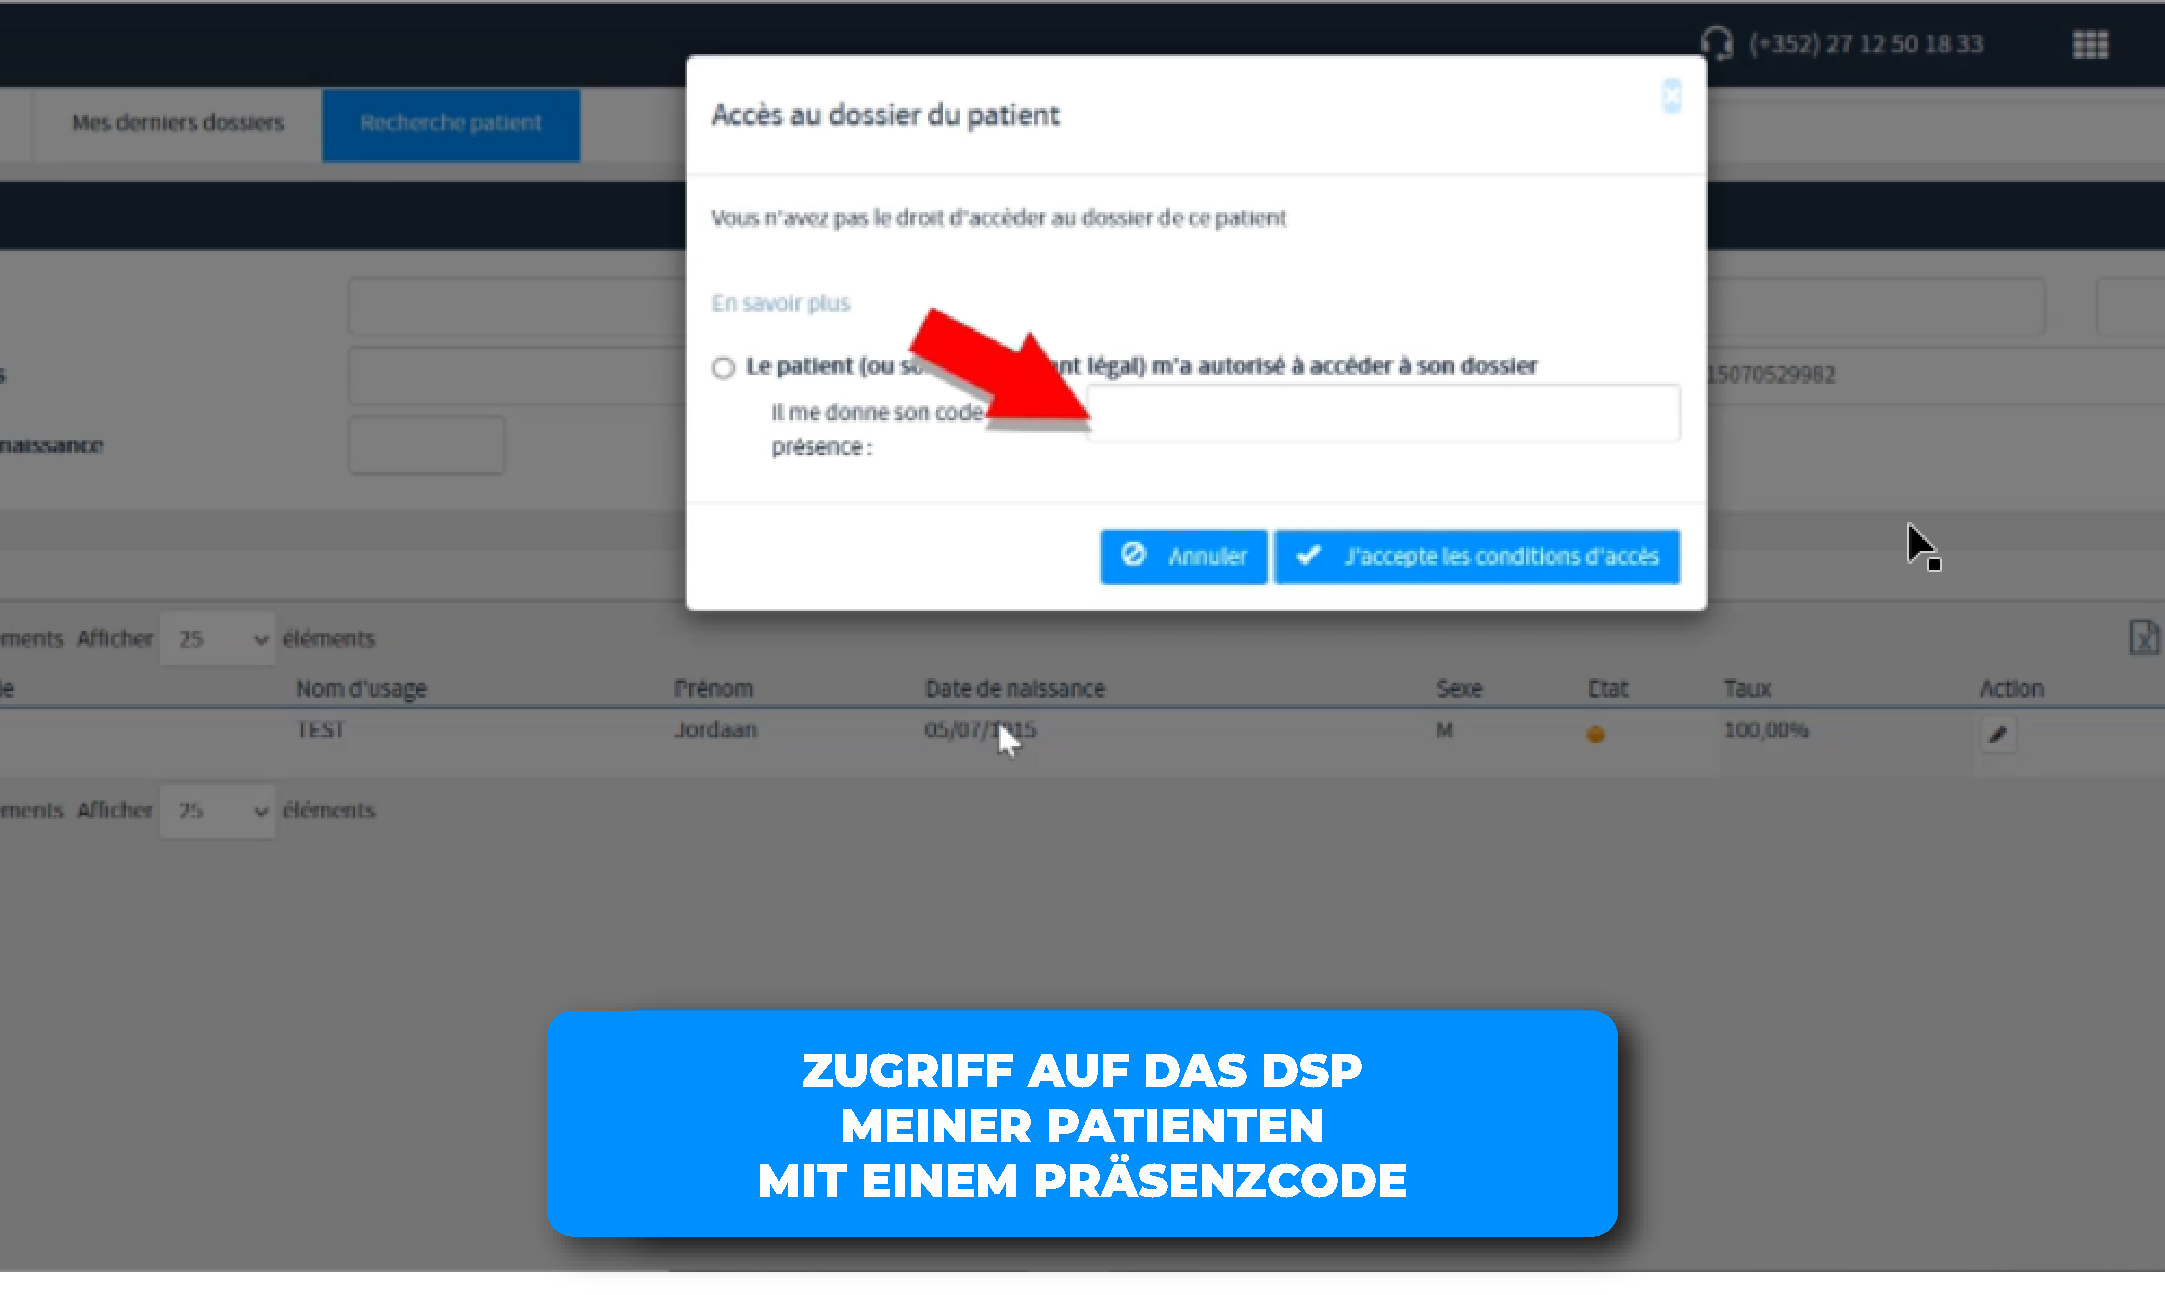This screenshot has width=2165, height=1295.
Task: Open lower Afficher 25 dropdown
Action: [x=217, y=810]
